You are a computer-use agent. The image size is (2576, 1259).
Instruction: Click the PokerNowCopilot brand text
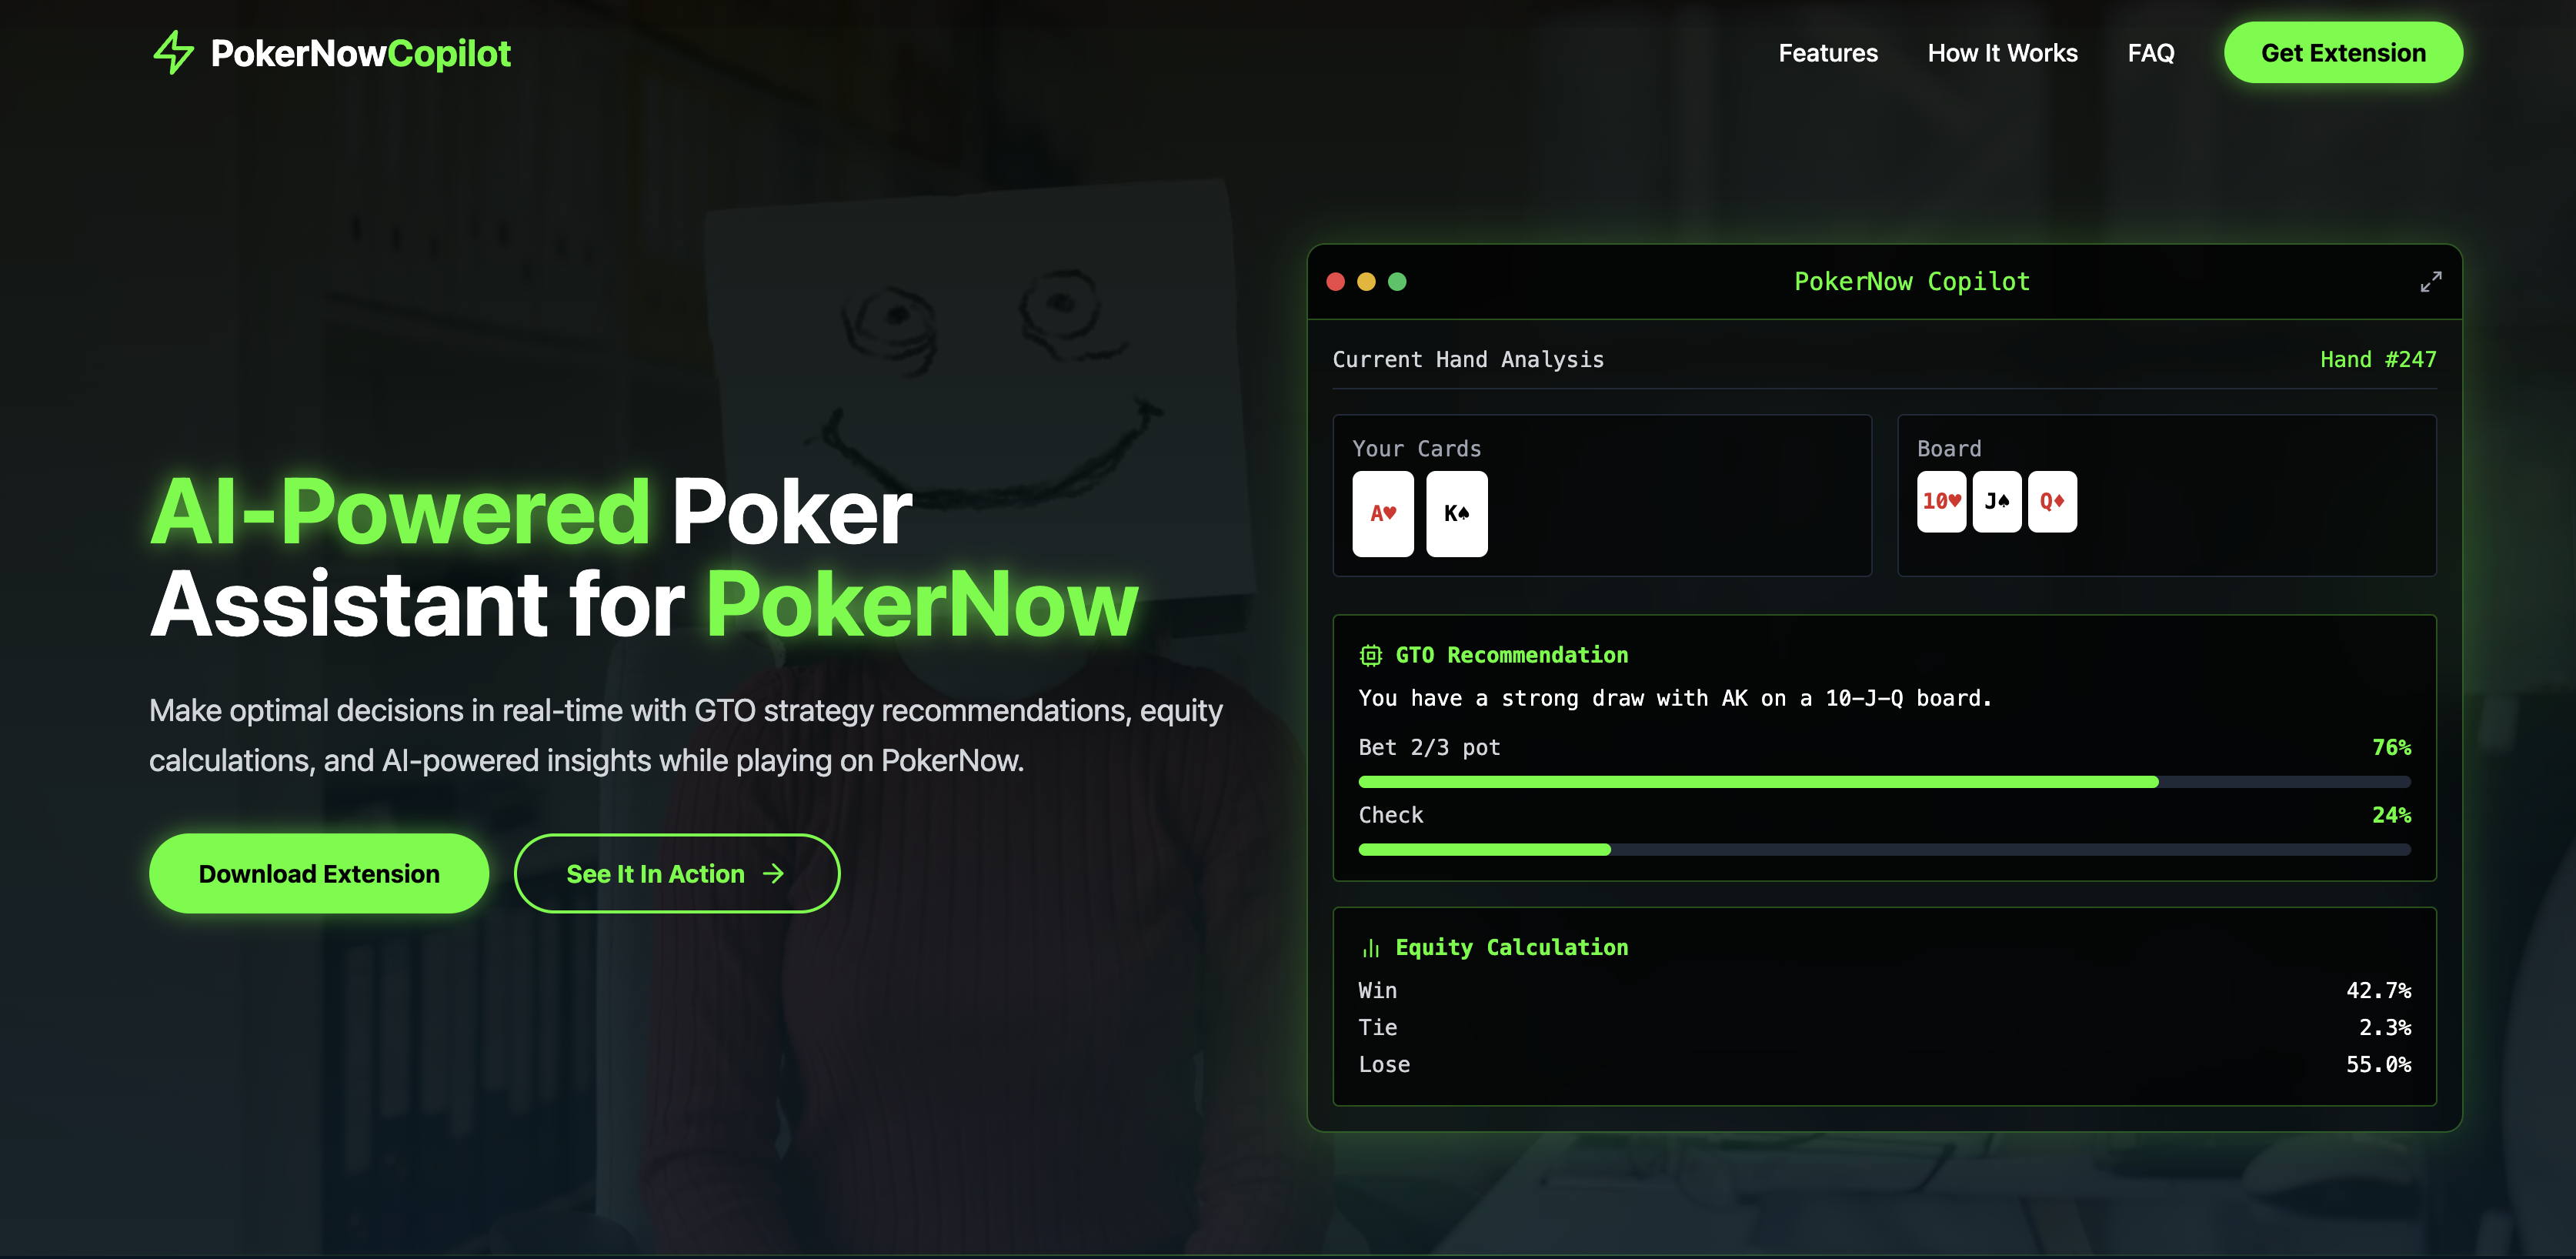point(360,53)
